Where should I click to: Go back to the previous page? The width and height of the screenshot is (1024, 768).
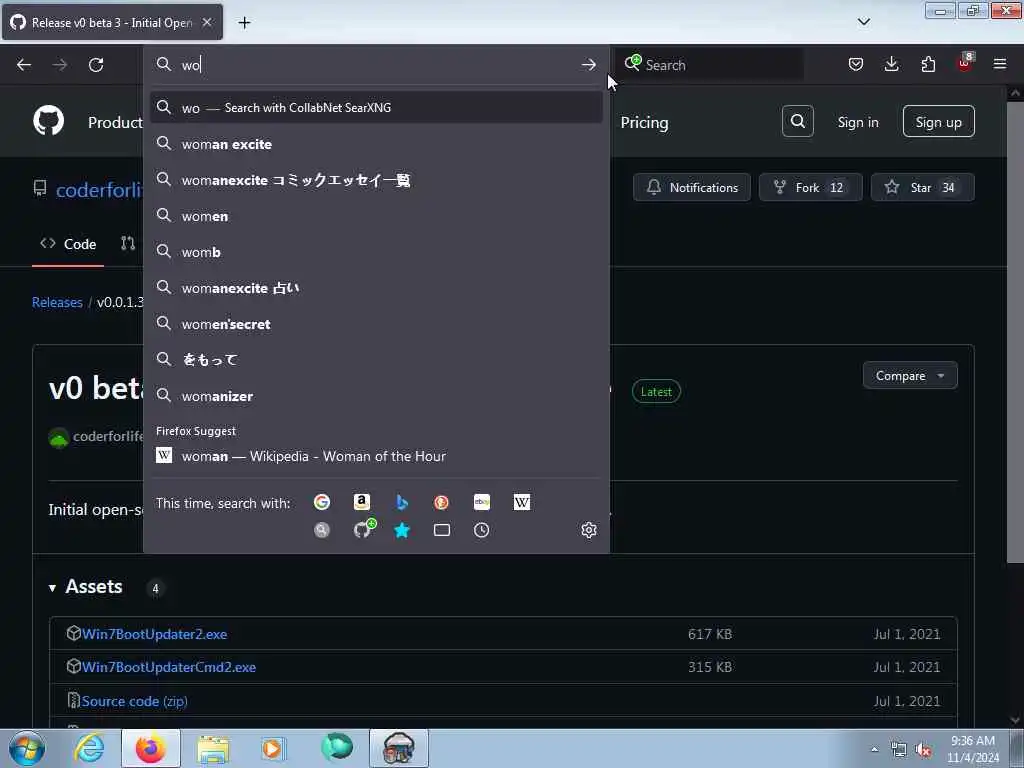[24, 65]
